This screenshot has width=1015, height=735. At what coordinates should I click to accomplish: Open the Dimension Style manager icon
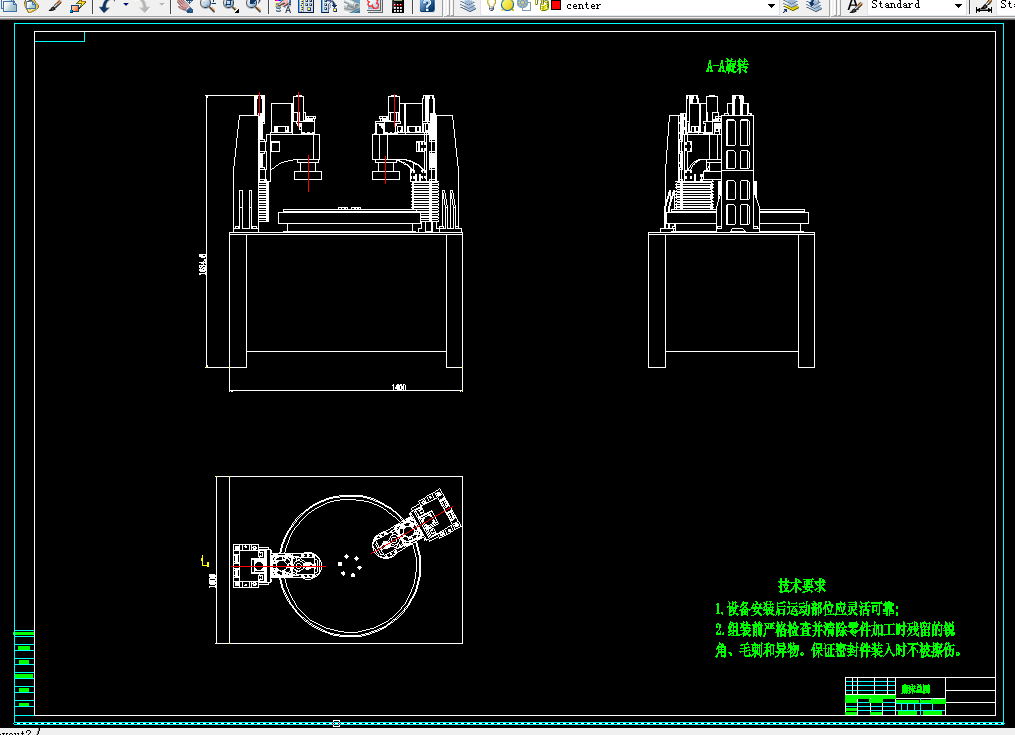point(984,6)
